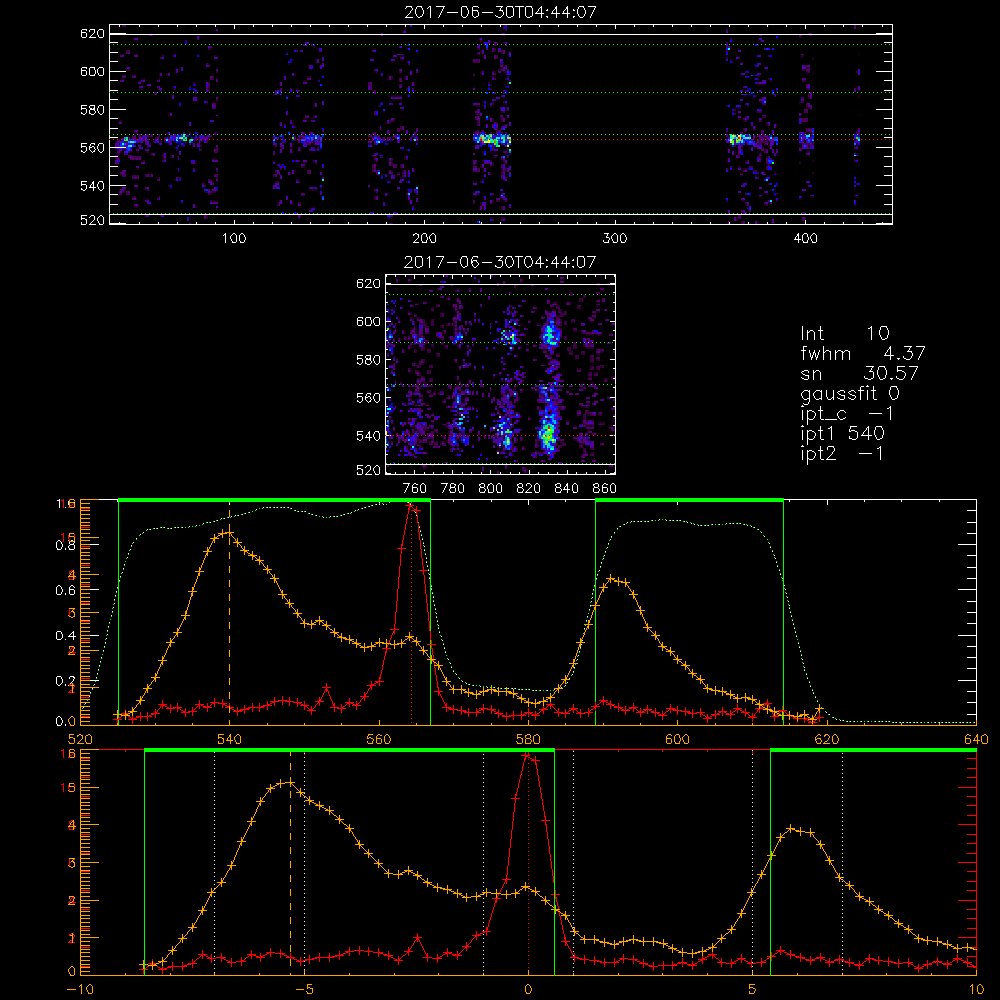
Task: Click x-axis label "-10" of the bottom profile plot
Action: pos(80,990)
